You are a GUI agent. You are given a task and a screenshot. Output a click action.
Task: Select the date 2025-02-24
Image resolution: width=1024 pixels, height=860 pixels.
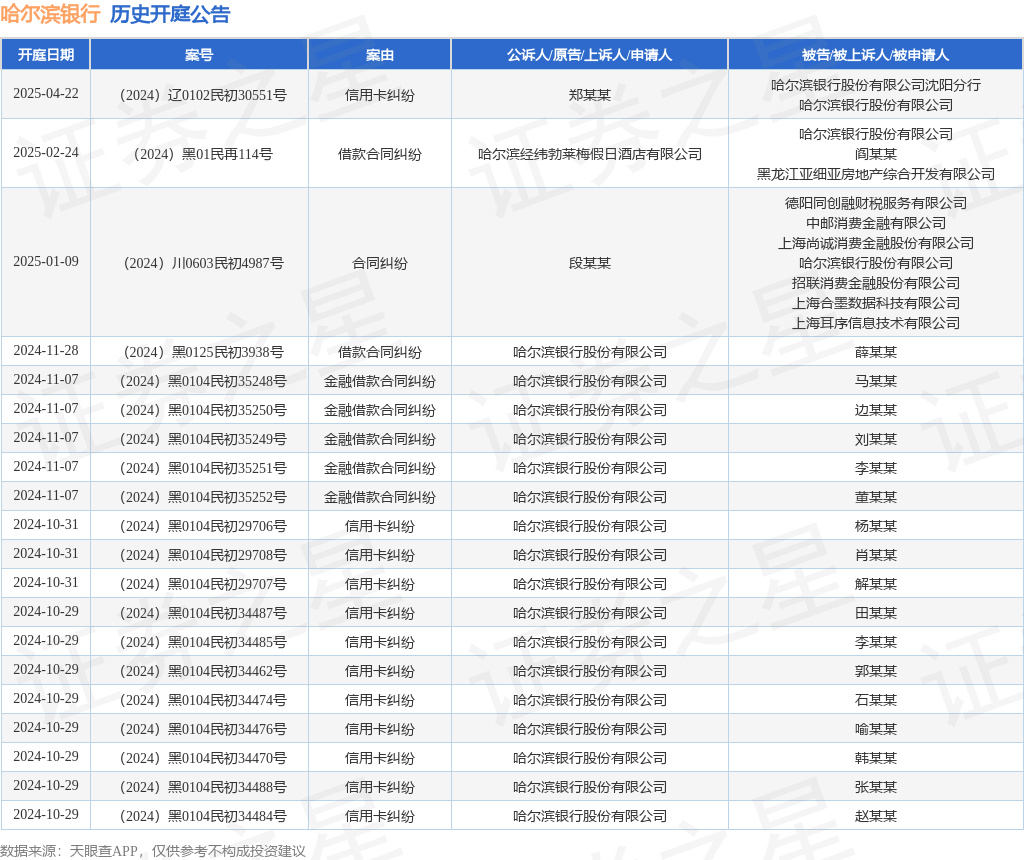point(46,152)
